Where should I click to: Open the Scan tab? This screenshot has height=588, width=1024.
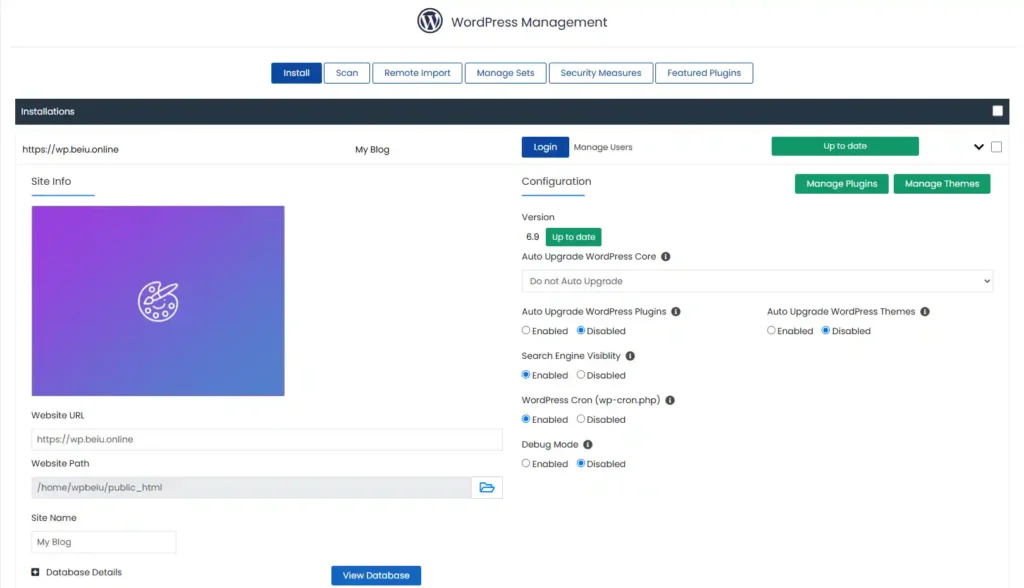347,73
